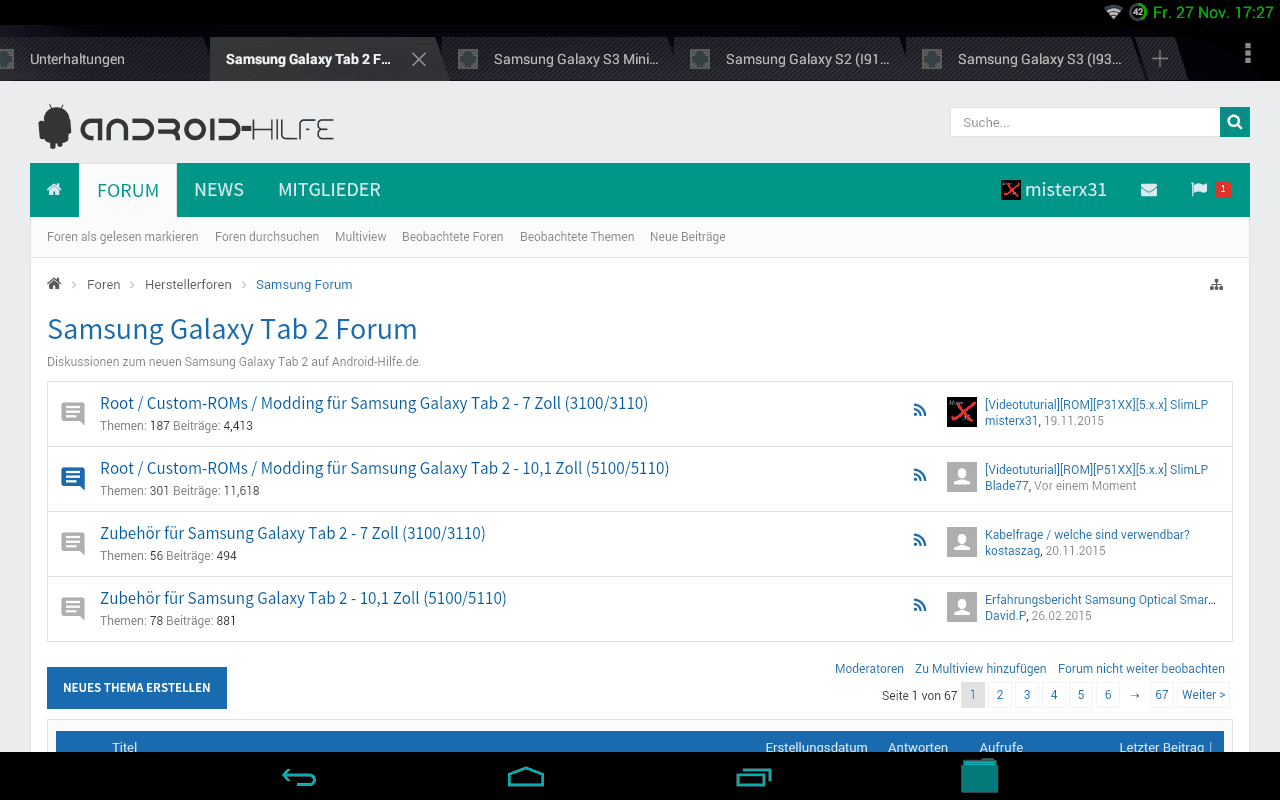Open Beobachtete Themen link
The width and height of the screenshot is (1280, 800).
coord(577,237)
